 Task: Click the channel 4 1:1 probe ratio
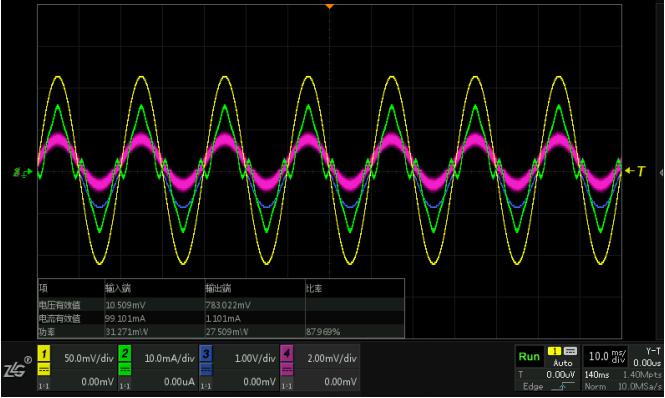(287, 387)
